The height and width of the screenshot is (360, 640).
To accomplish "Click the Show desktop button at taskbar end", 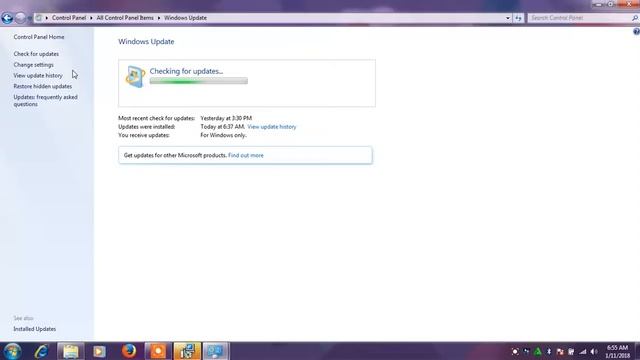I will pos(637,351).
